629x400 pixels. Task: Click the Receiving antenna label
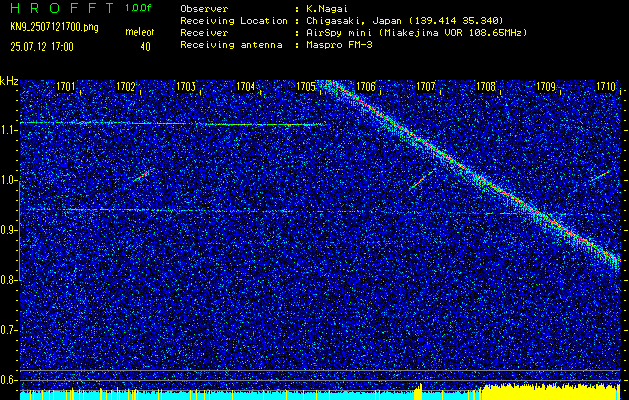coord(231,45)
